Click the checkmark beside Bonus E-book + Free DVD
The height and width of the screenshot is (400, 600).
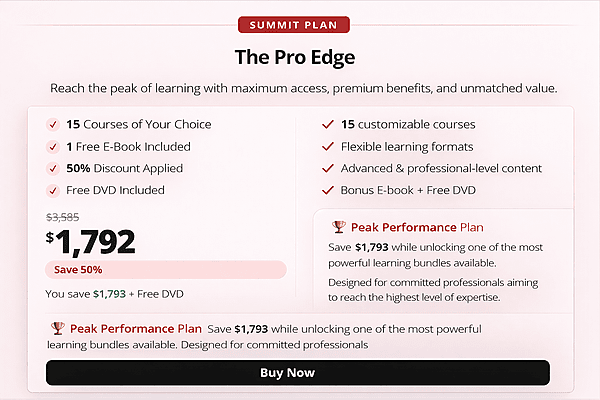point(328,190)
